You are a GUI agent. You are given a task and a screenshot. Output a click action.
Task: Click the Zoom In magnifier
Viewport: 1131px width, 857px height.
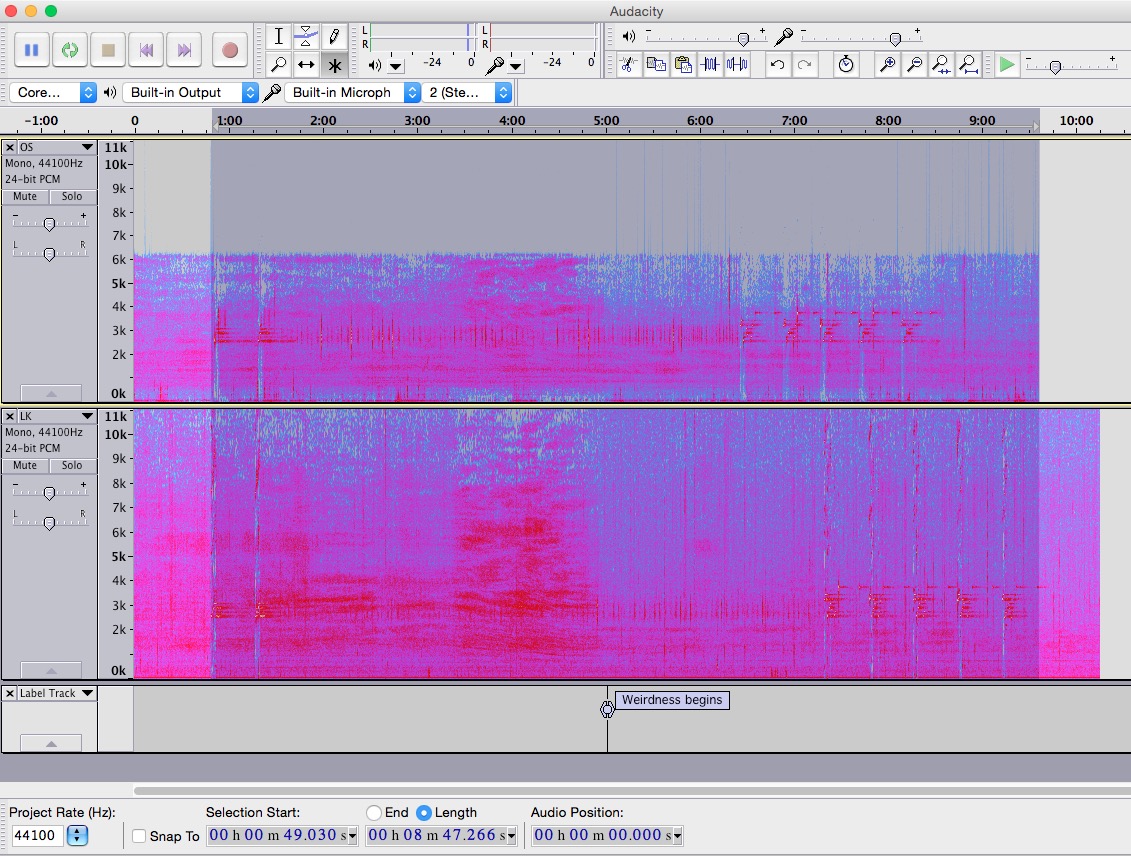click(x=887, y=65)
